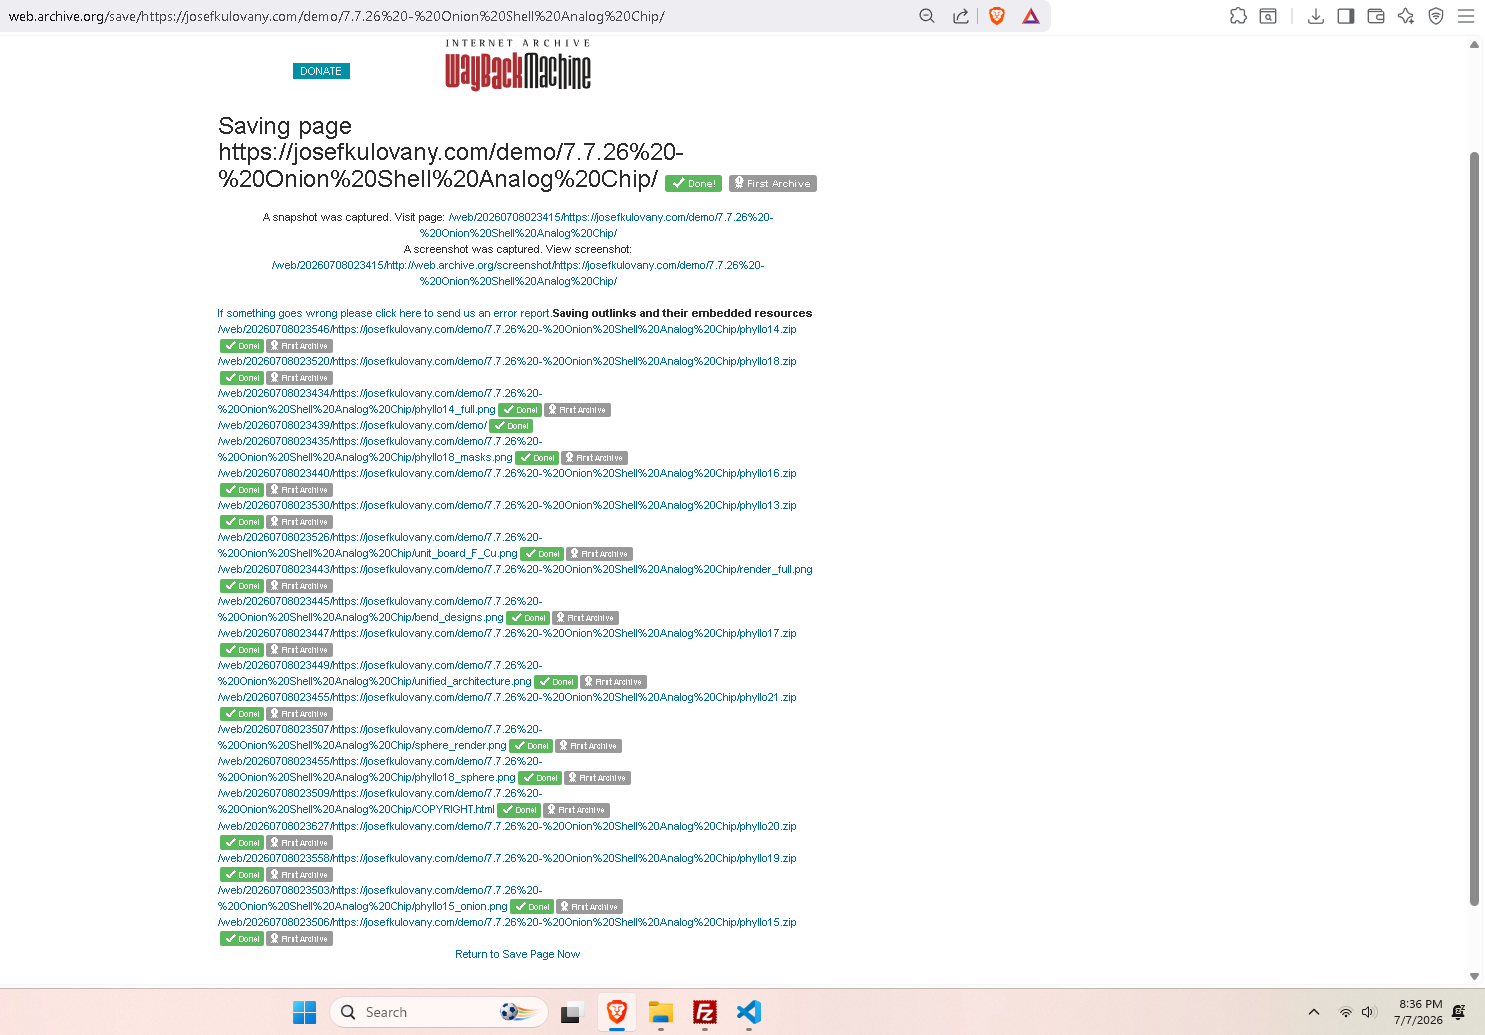This screenshot has width=1485, height=1035.
Task: Open the phyllo17.zip archive link
Action: (507, 633)
